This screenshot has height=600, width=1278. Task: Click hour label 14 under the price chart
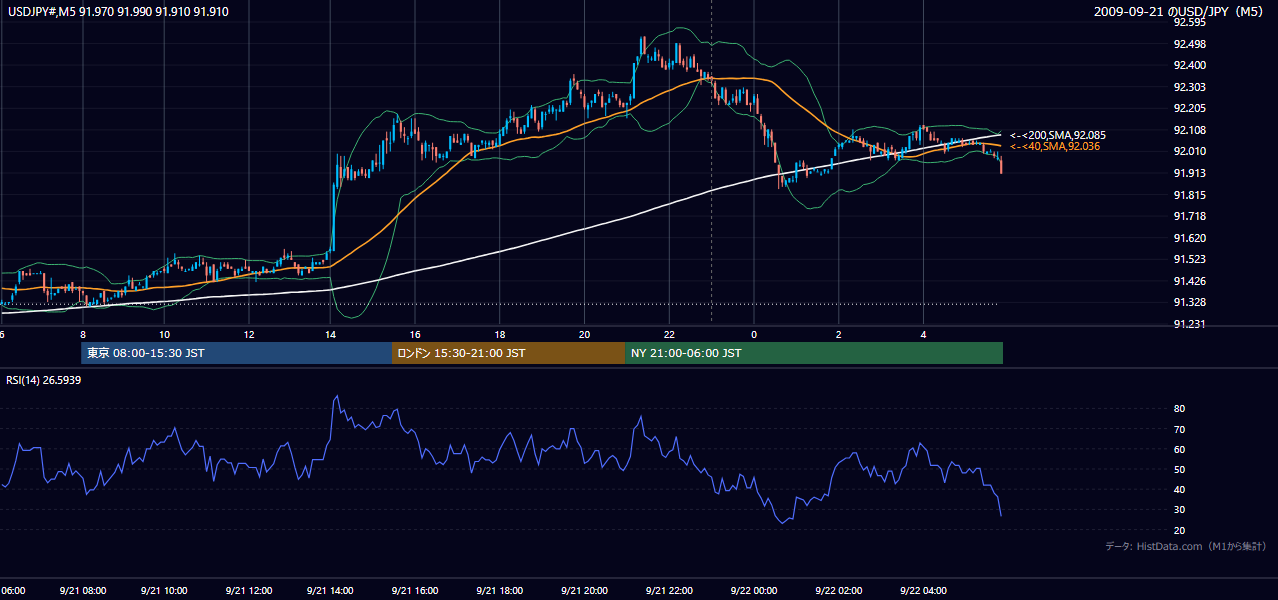(x=331, y=335)
